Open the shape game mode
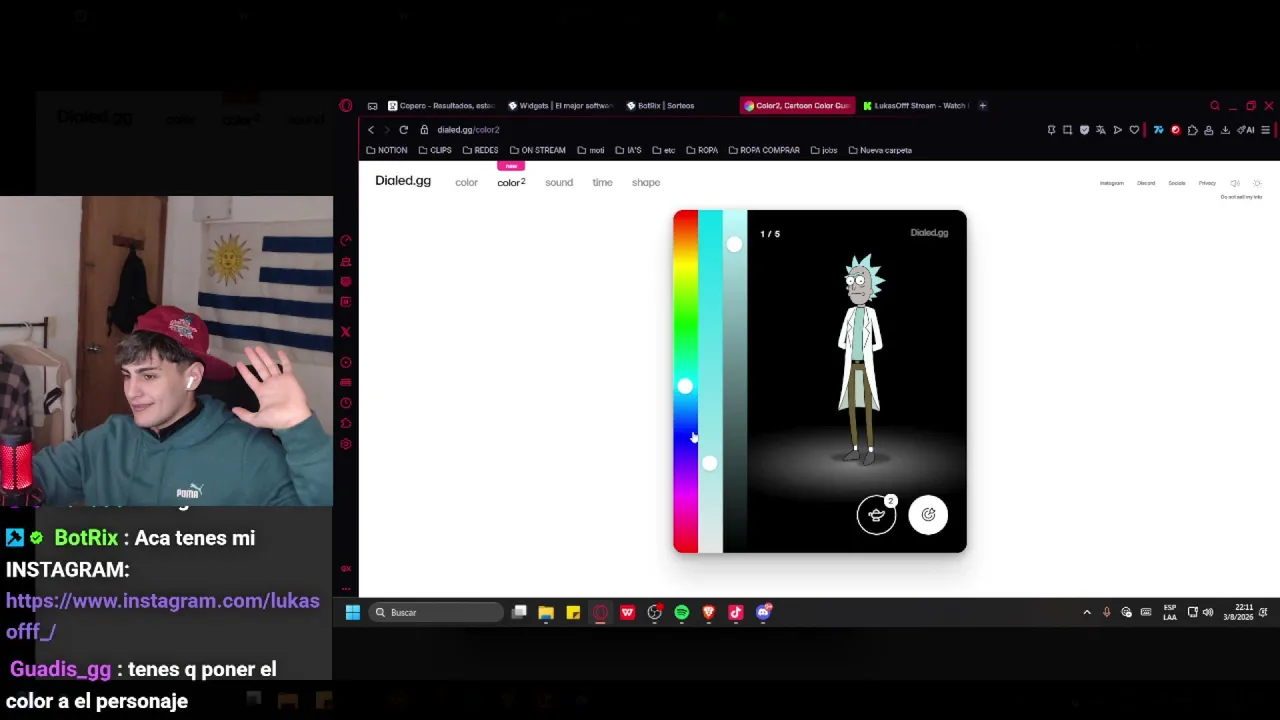The image size is (1280, 720). pyautogui.click(x=646, y=183)
